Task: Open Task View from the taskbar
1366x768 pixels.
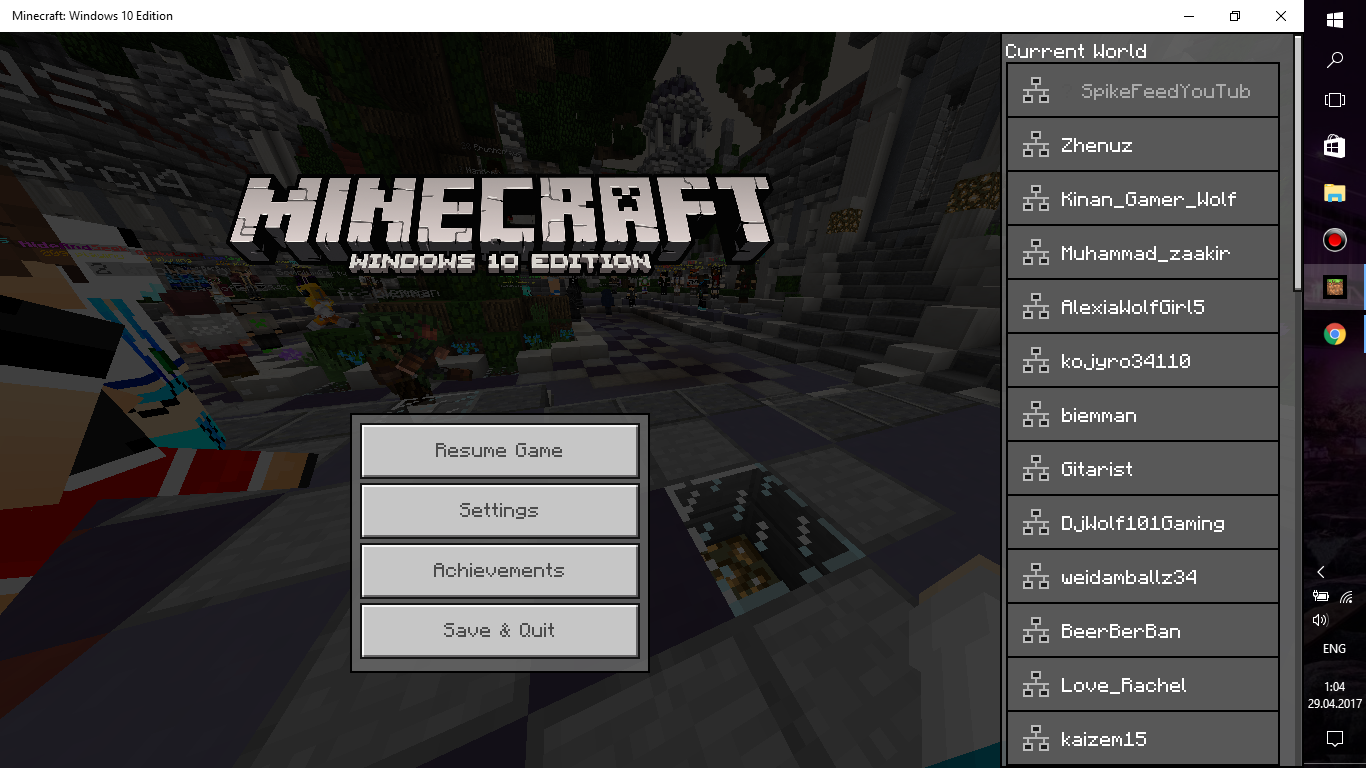Action: click(x=1334, y=100)
